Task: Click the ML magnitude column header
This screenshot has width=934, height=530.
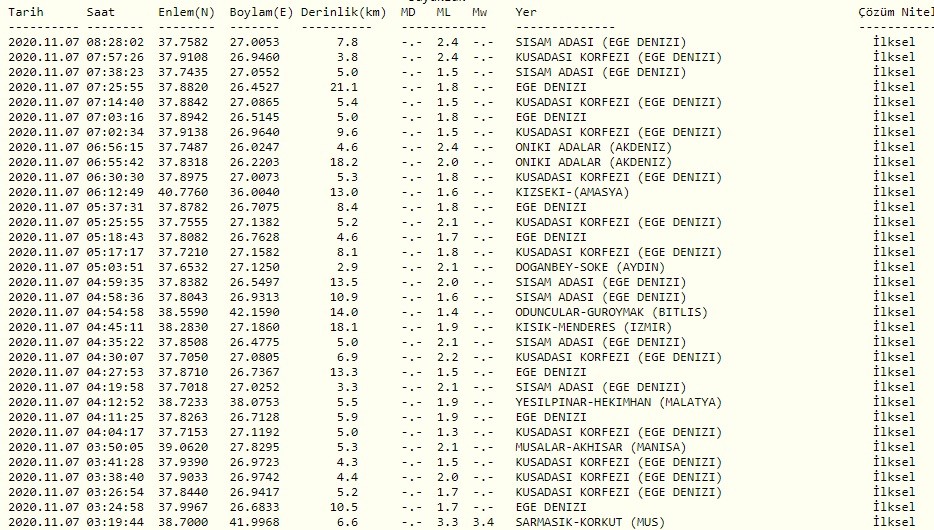Action: [x=445, y=11]
